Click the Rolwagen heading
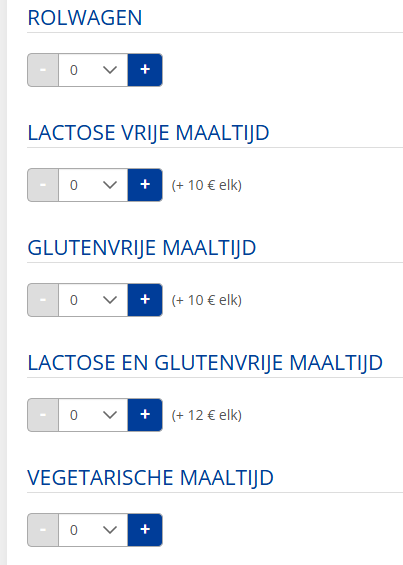The height and width of the screenshot is (565, 403). 85,18
